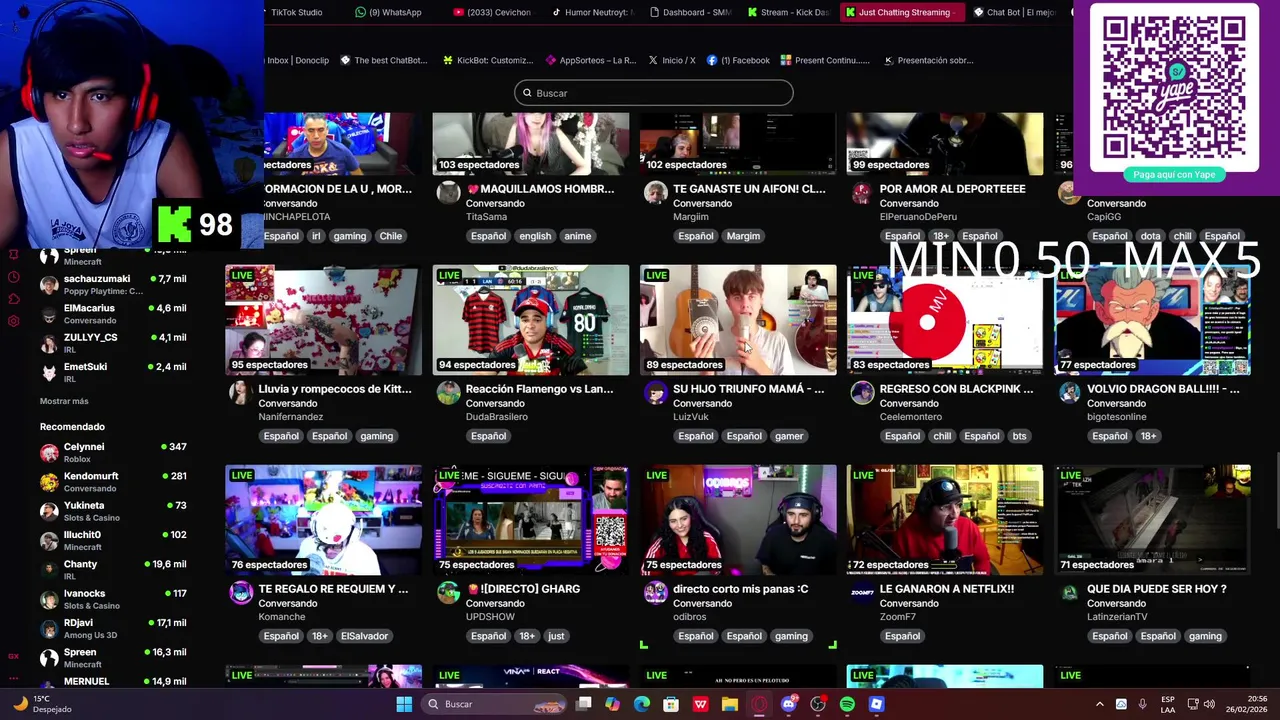This screenshot has width=1280, height=720.
Task: Expand hidden system tray icons chevron
Action: point(1099,704)
